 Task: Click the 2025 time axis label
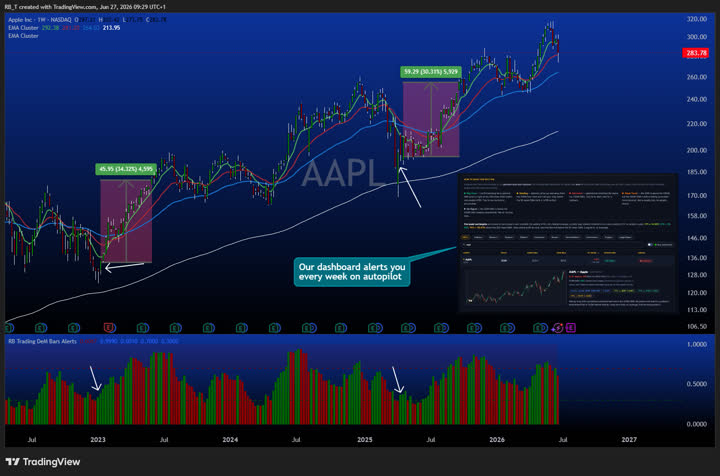coord(365,439)
